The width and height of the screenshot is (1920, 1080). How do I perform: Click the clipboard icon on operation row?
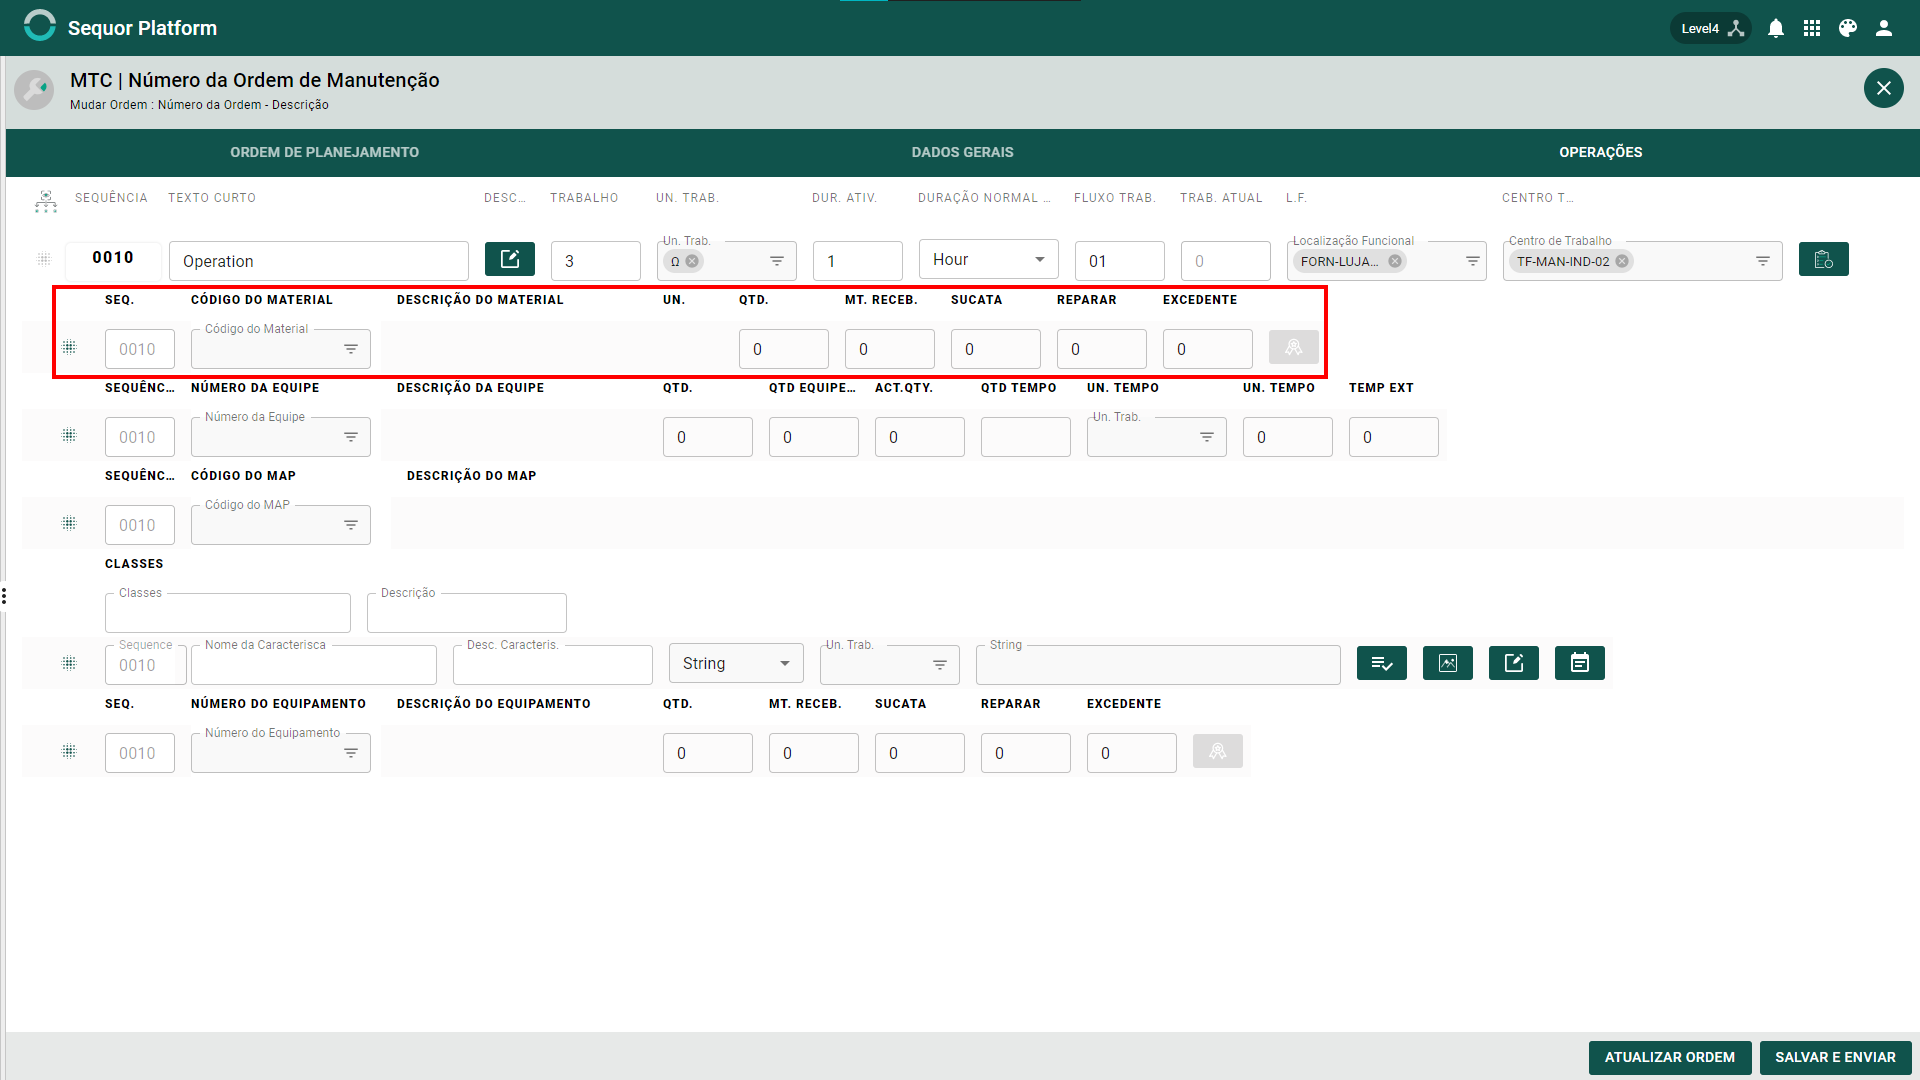pos(1824,259)
